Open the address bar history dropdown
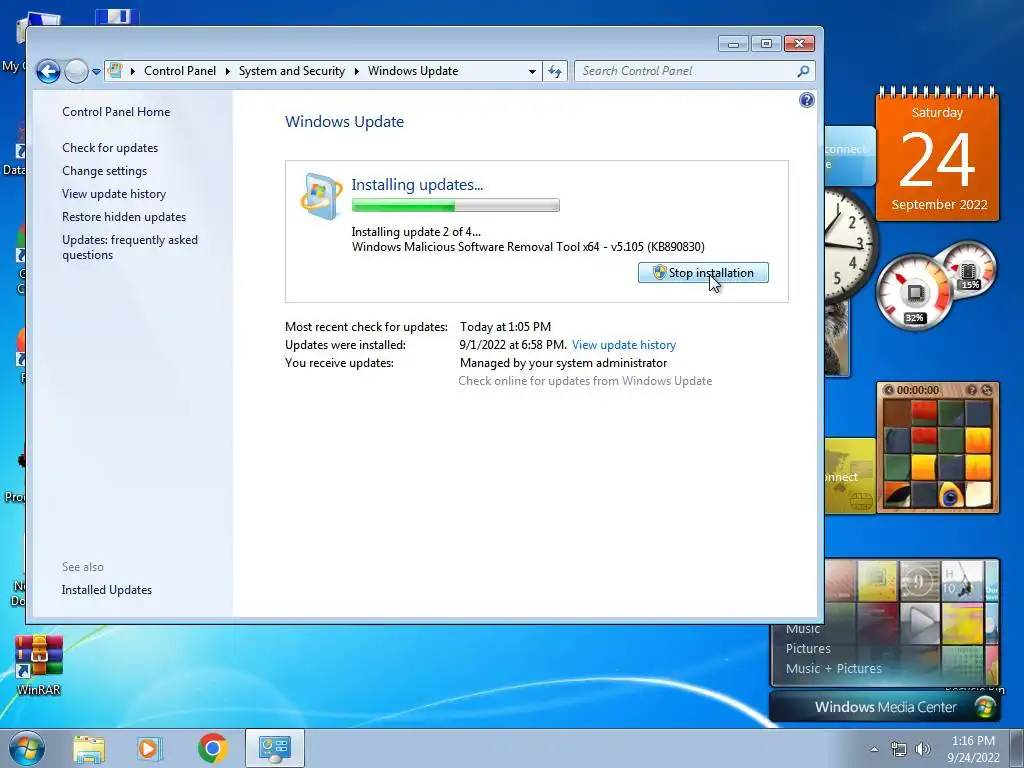This screenshot has height=768, width=1024. click(532, 71)
